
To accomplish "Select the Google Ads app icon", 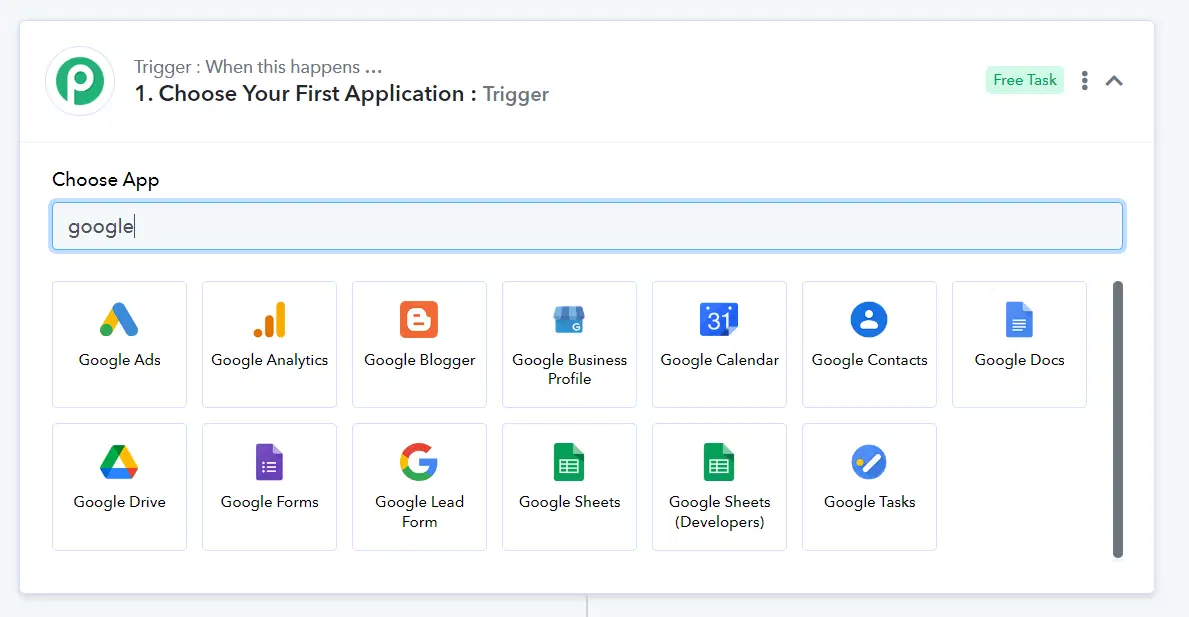I will coord(119,319).
